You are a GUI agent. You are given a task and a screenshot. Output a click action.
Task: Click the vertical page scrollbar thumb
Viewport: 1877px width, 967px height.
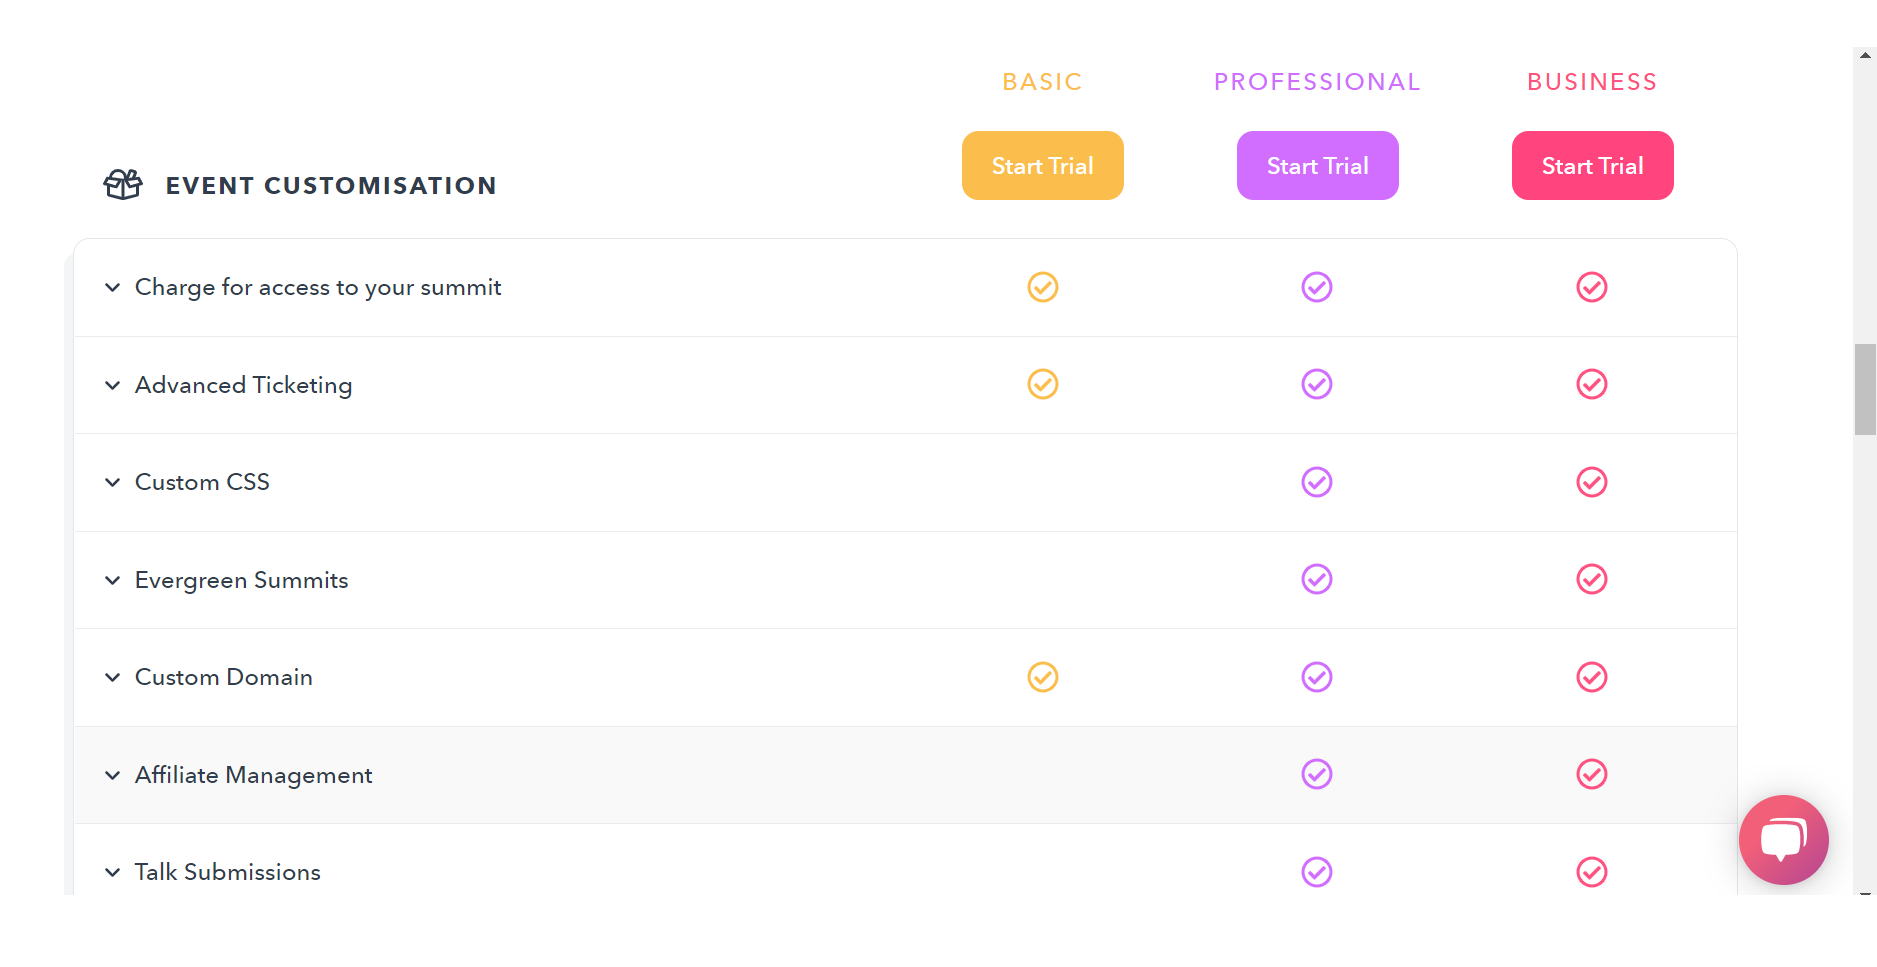(1865, 389)
